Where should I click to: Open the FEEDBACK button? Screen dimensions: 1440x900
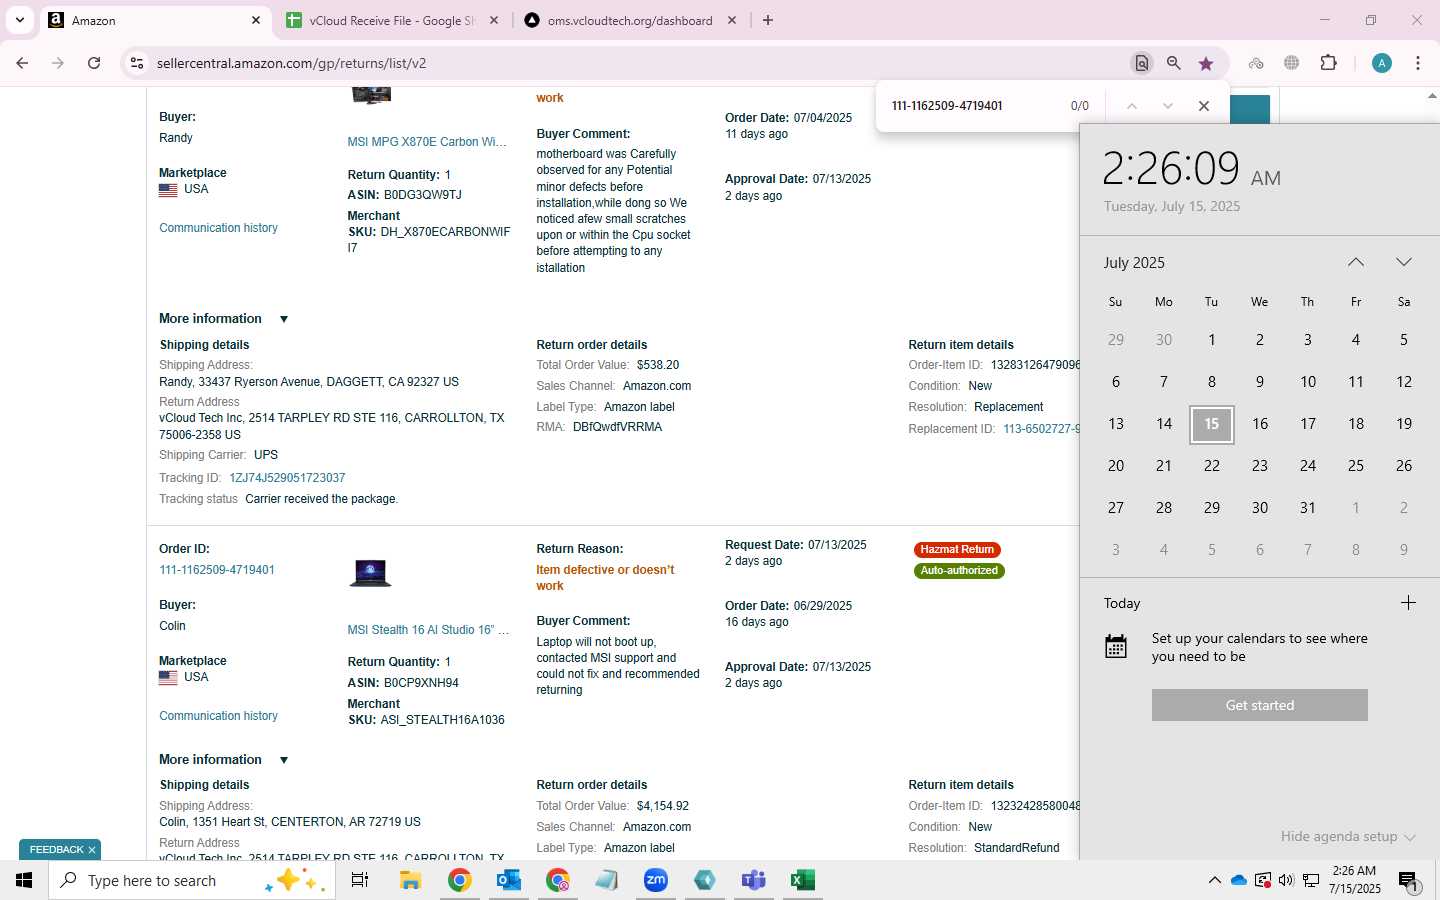[x=56, y=850]
